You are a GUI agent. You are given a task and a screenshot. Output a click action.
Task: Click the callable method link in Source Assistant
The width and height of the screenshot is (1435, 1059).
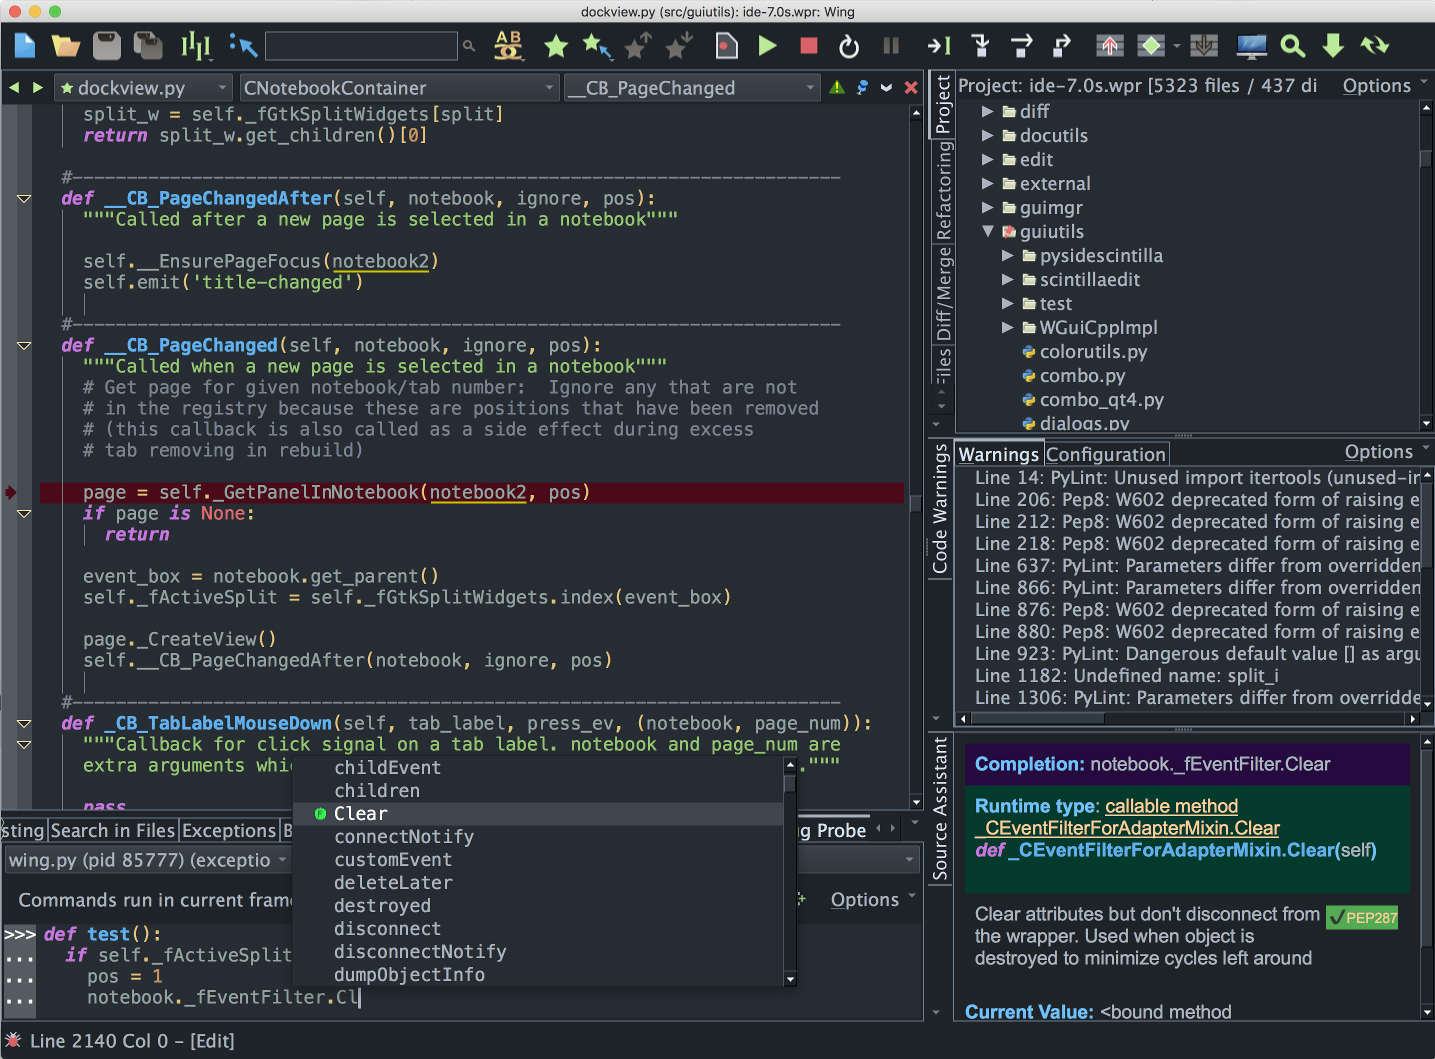(x=1171, y=806)
